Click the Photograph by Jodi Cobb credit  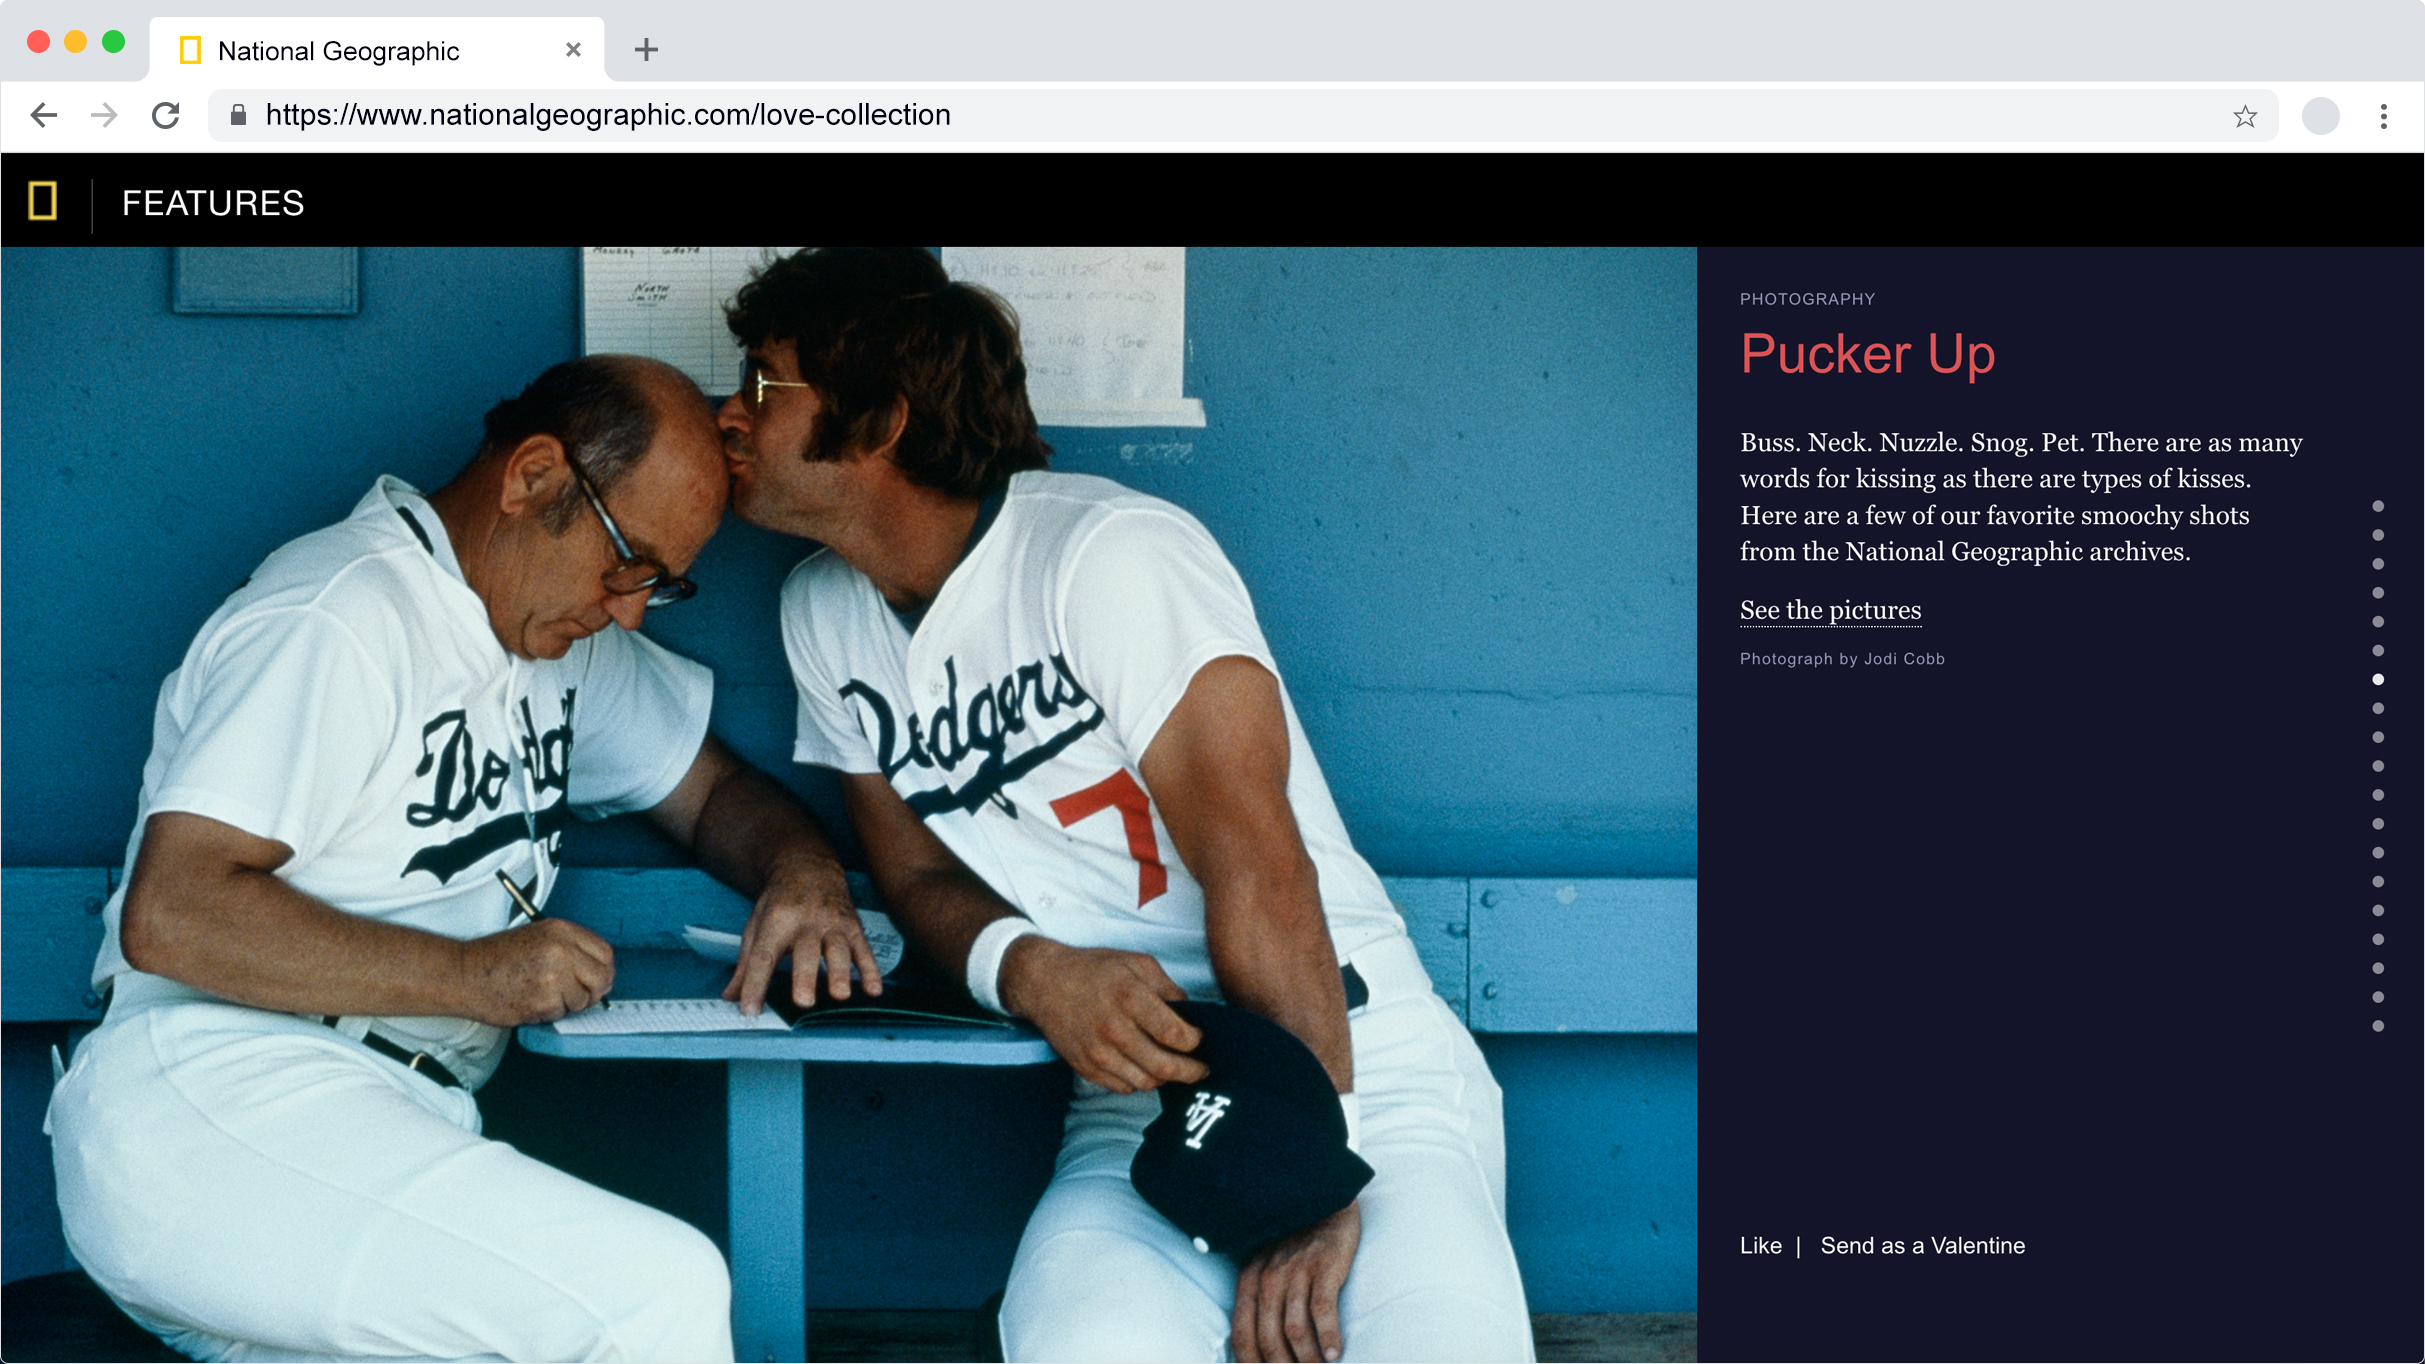point(1842,659)
